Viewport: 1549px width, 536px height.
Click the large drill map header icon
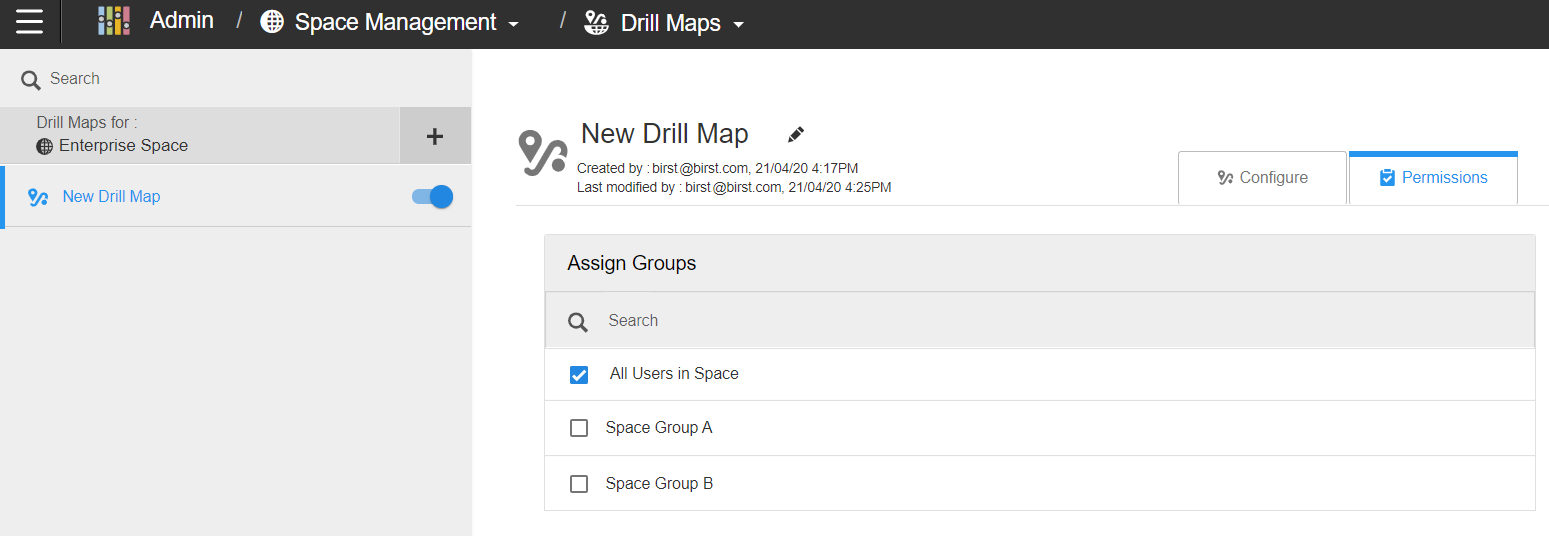coord(543,153)
